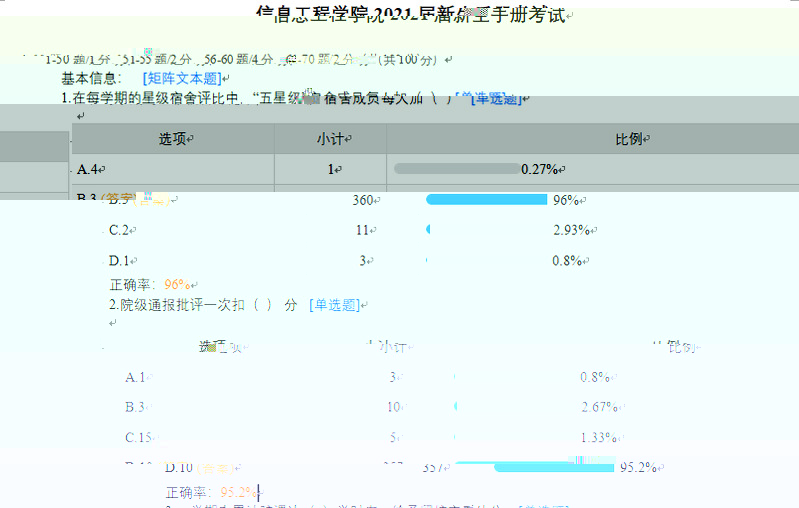
Task: Select the A.4 option cell
Action: pos(90,170)
